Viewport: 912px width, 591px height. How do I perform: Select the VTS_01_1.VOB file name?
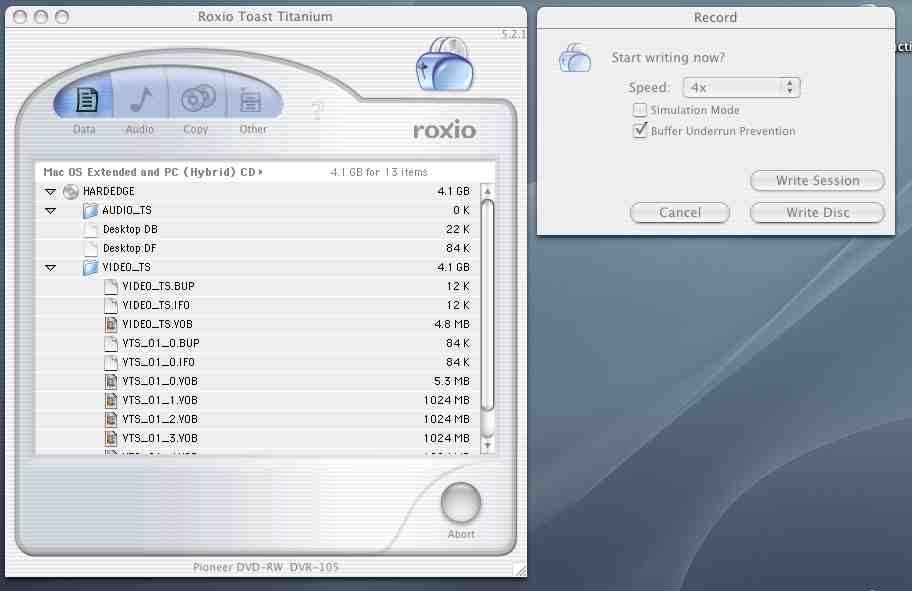[160, 400]
